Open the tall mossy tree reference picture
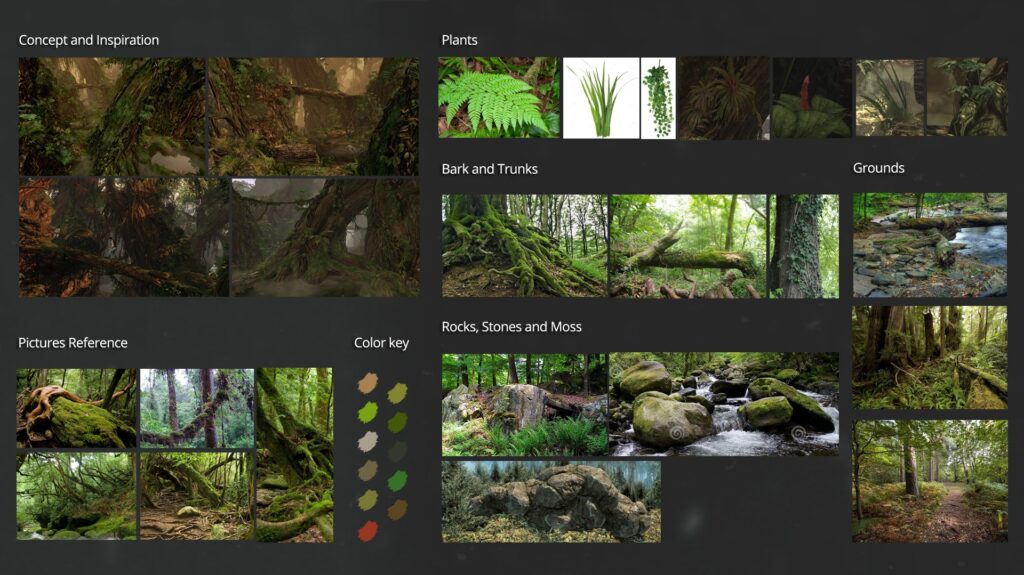The width and height of the screenshot is (1024, 575). (x=294, y=455)
